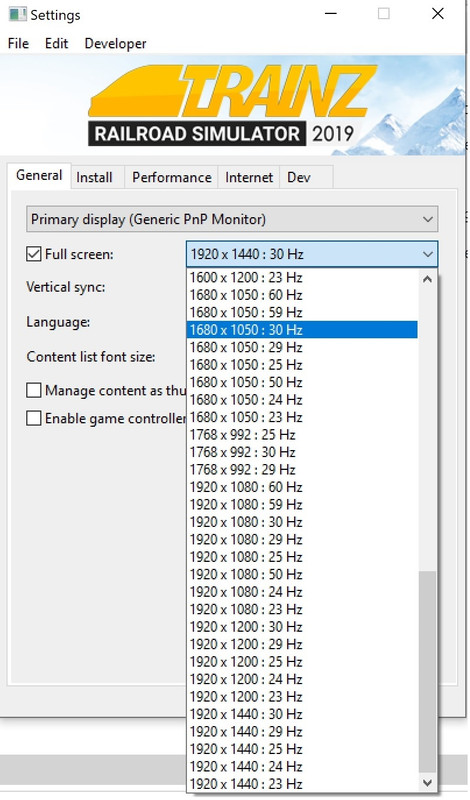Select 1680 x 1050 : 24 Hz
Image resolution: width=470 pixels, height=800 pixels.
click(x=303, y=399)
